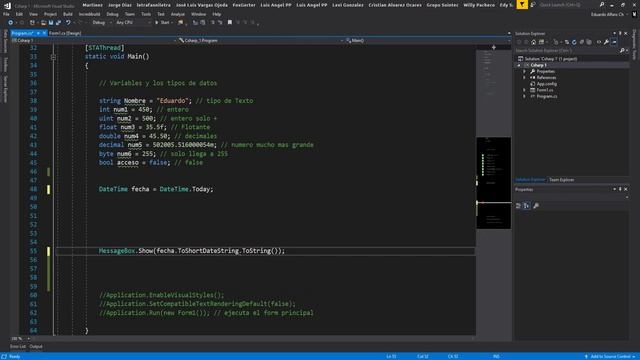Click Property Pages wrench in Properties panel

pyautogui.click(x=536, y=206)
